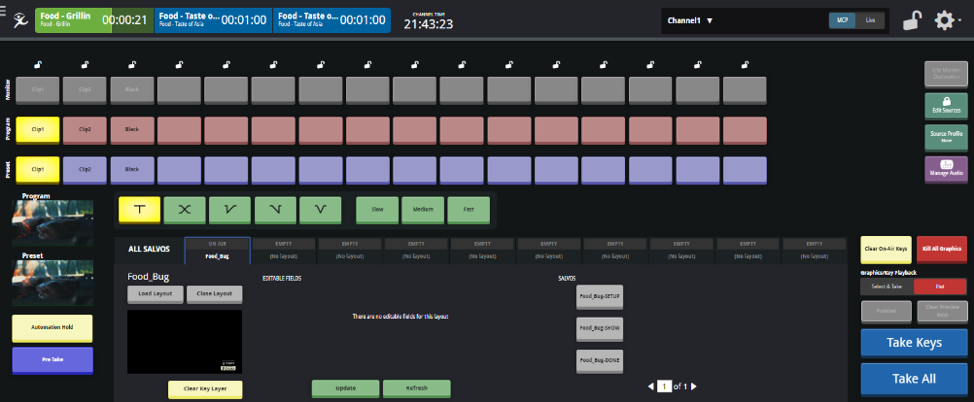Choose Slow transition speed
Screen dimensions: 974x402
tap(377, 210)
